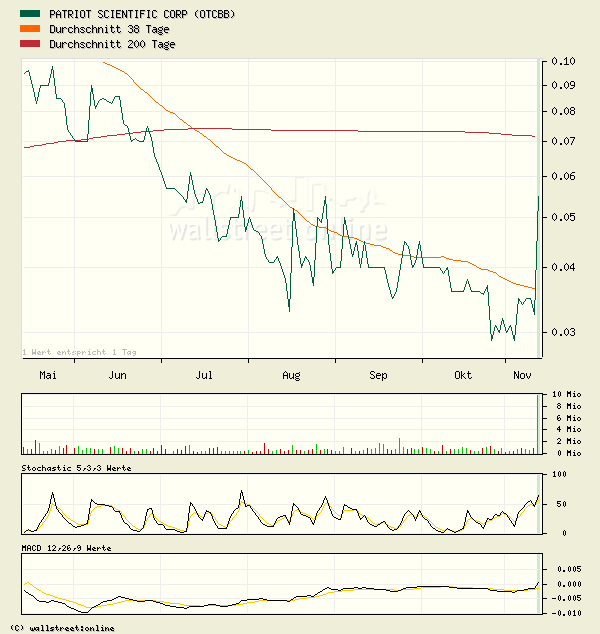Click the Nov month label on time axis
The height and width of the screenshot is (634, 600).
pyautogui.click(x=521, y=375)
